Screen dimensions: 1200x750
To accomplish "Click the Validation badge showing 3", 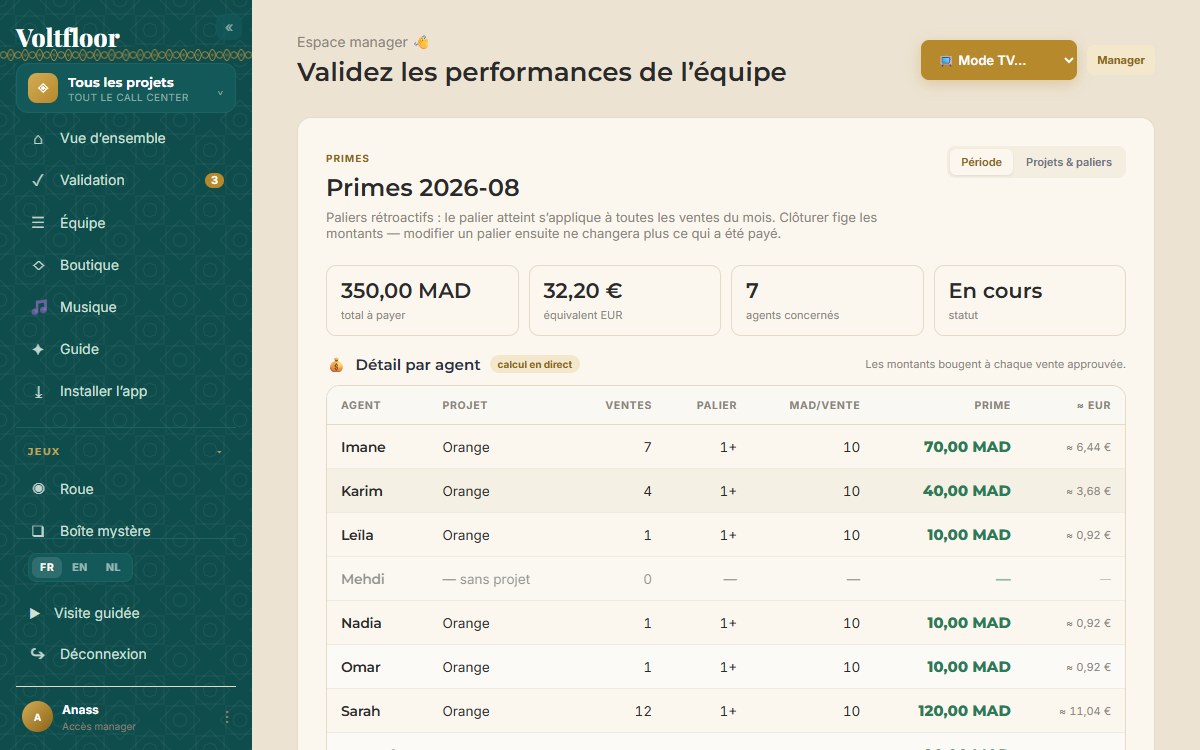I will pos(214,181).
